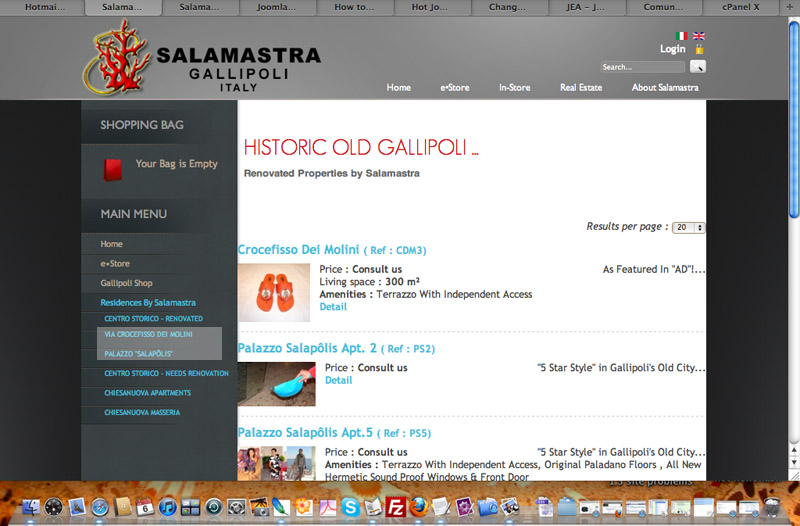Open Photoshop feather icon in Dock
Screen dimensions: 800x526
(281, 507)
